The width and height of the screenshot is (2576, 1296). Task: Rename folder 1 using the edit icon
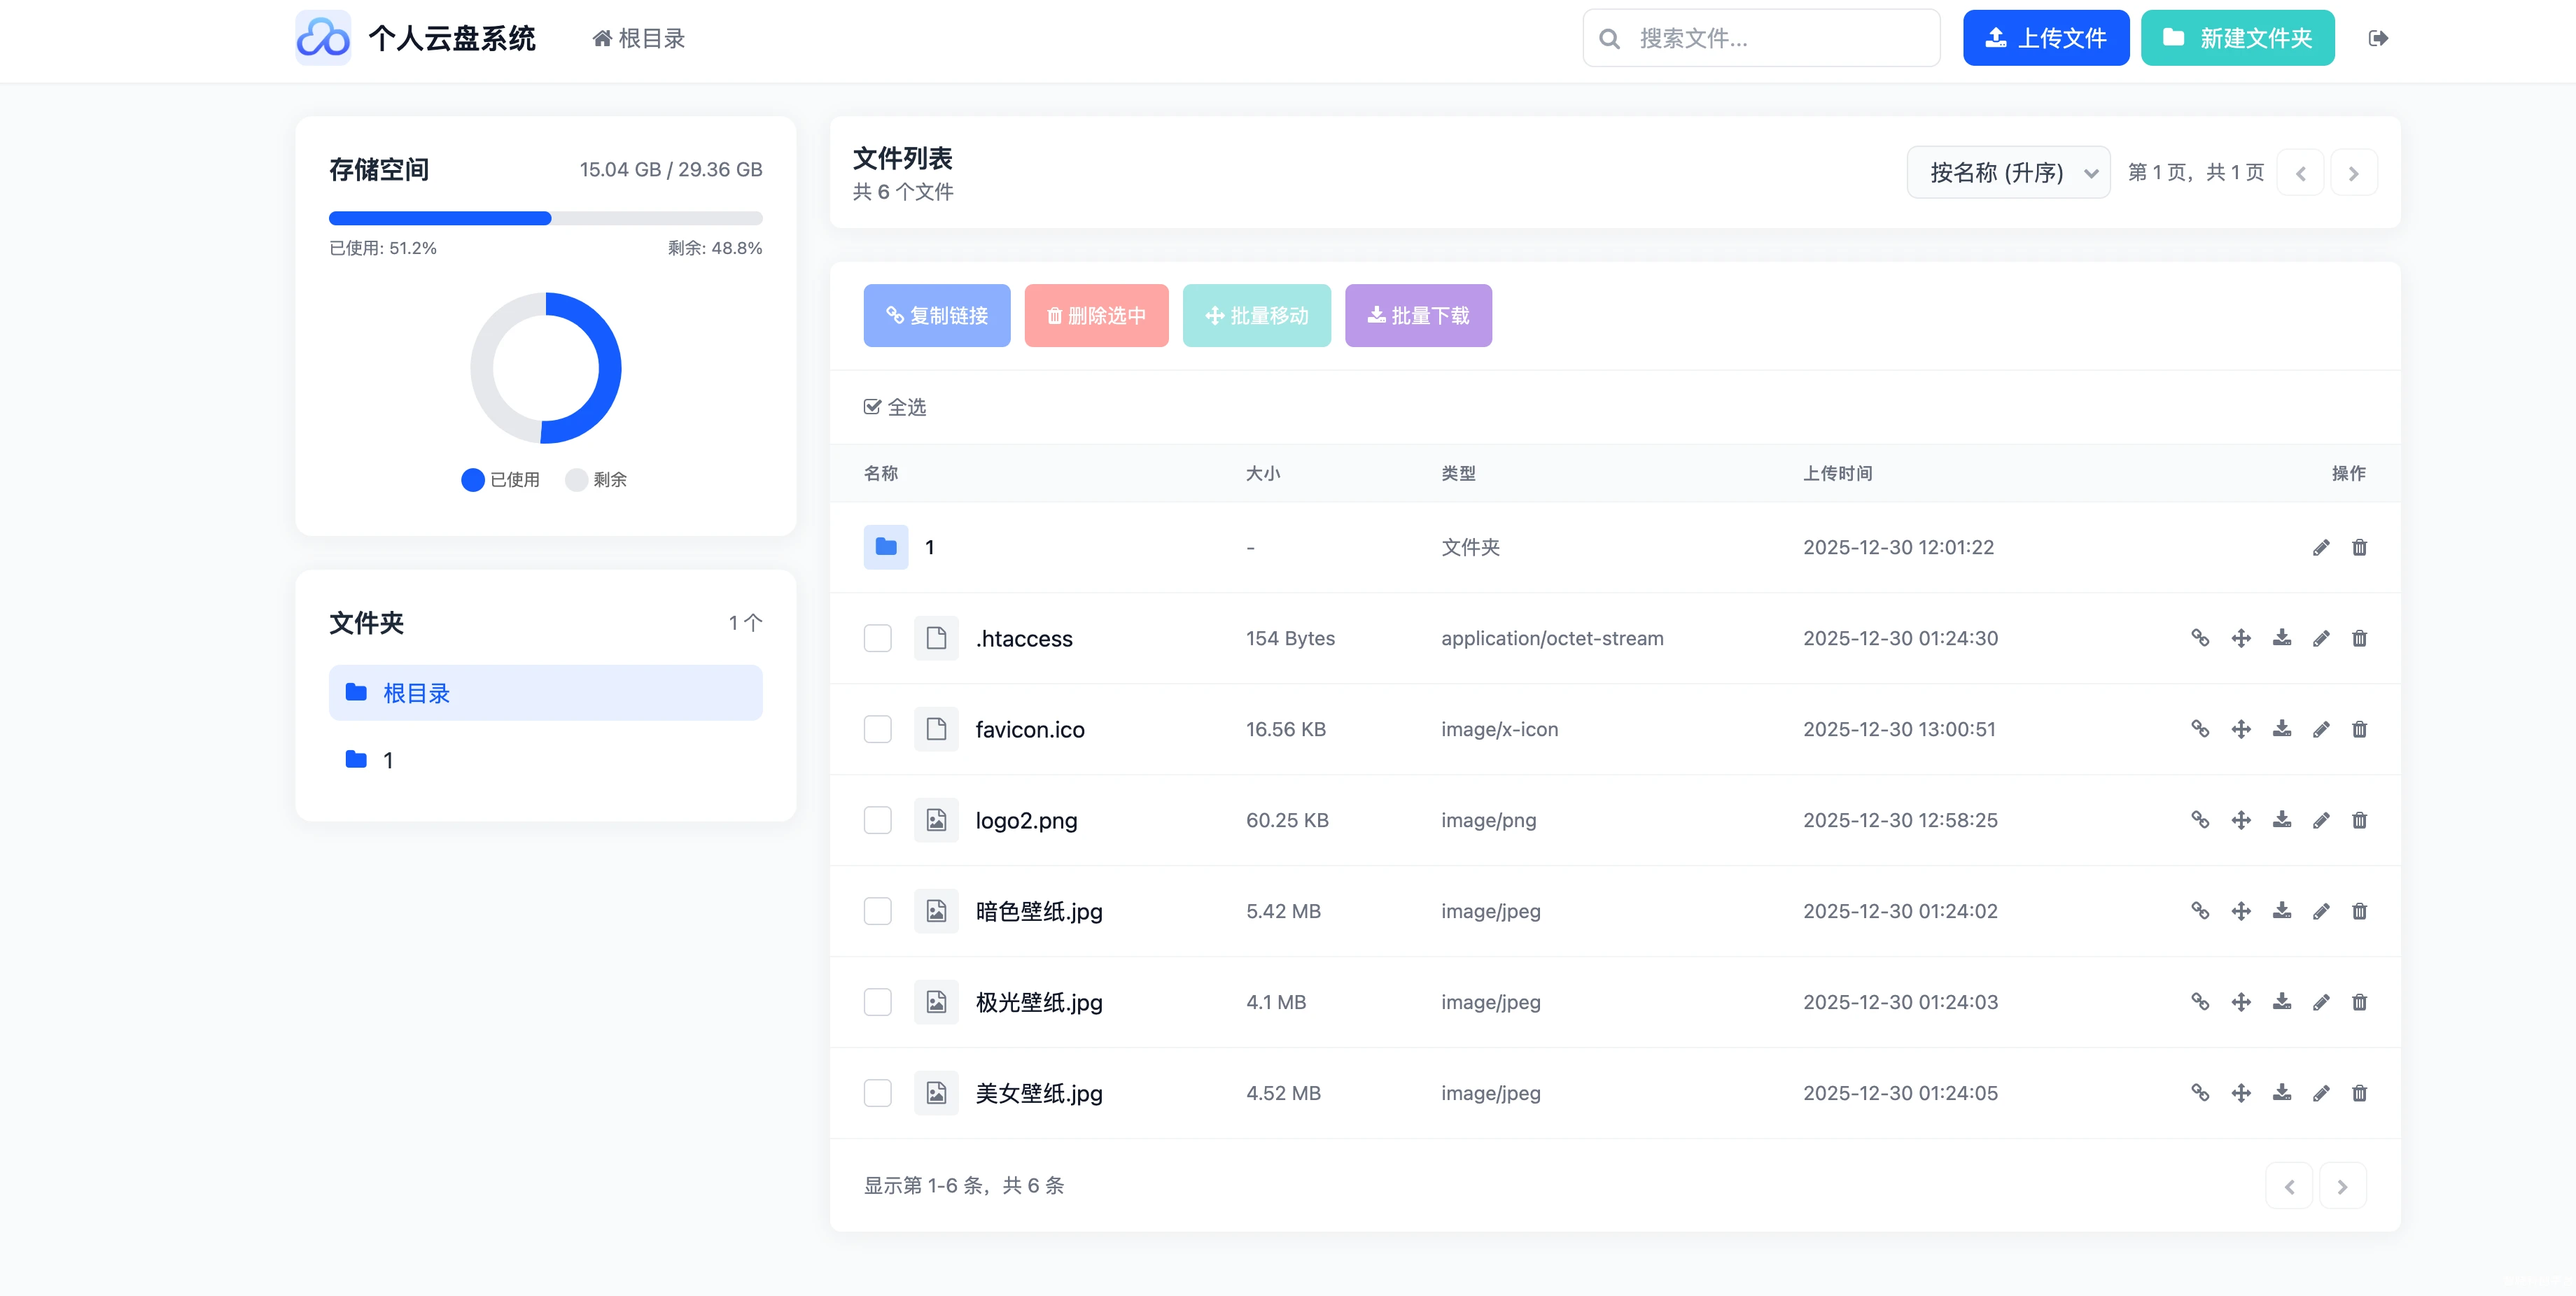[x=2322, y=547]
